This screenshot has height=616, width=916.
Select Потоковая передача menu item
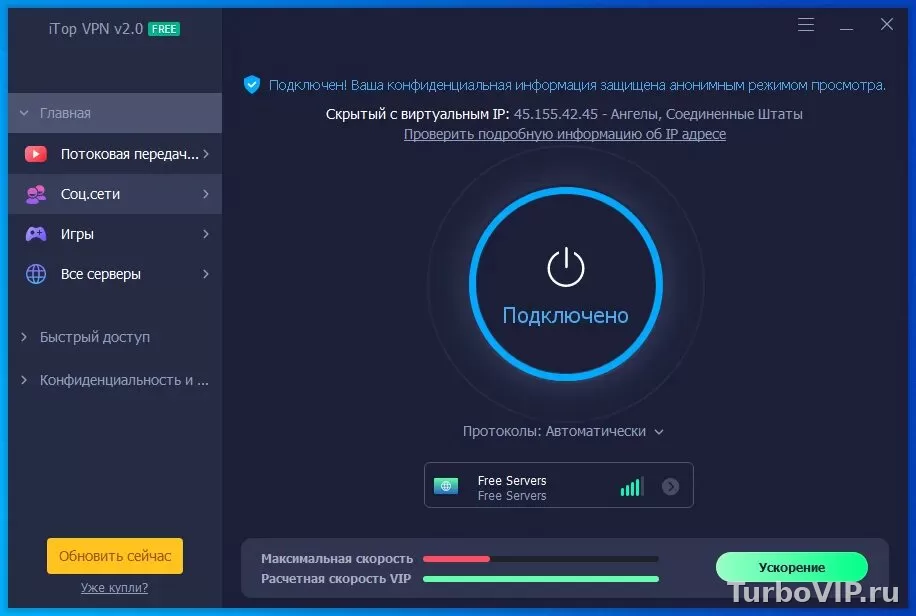115,154
